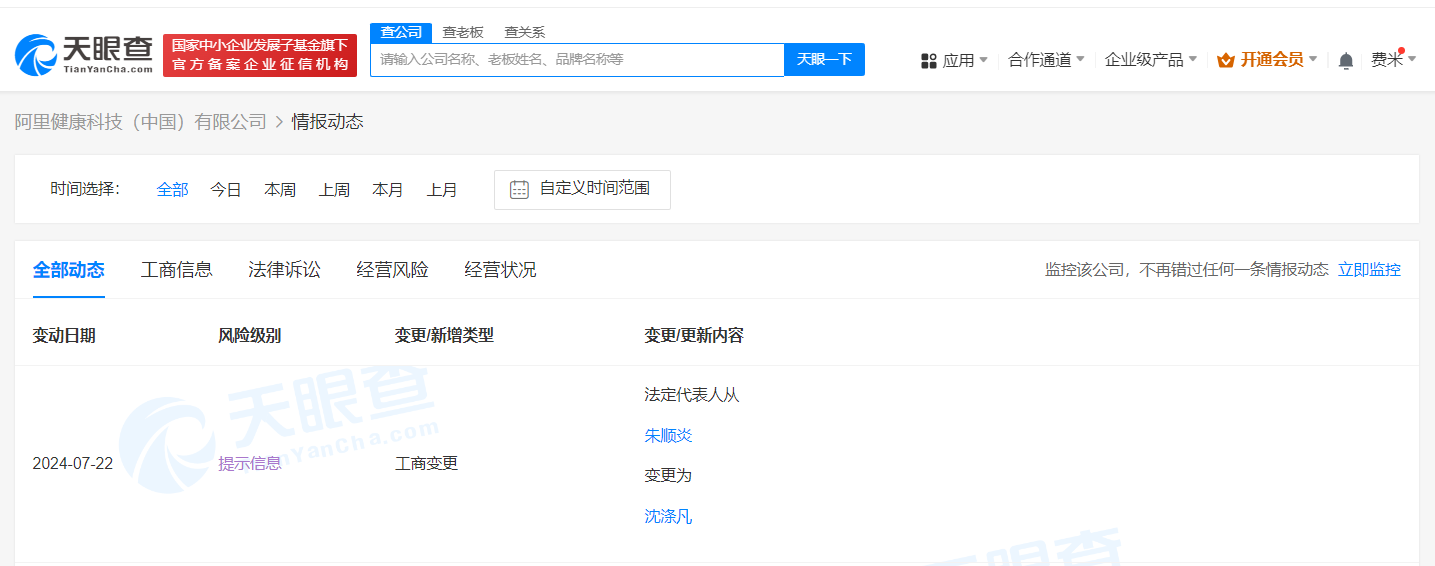
Task: Click the 风险级别 column header
Action: pos(249,335)
